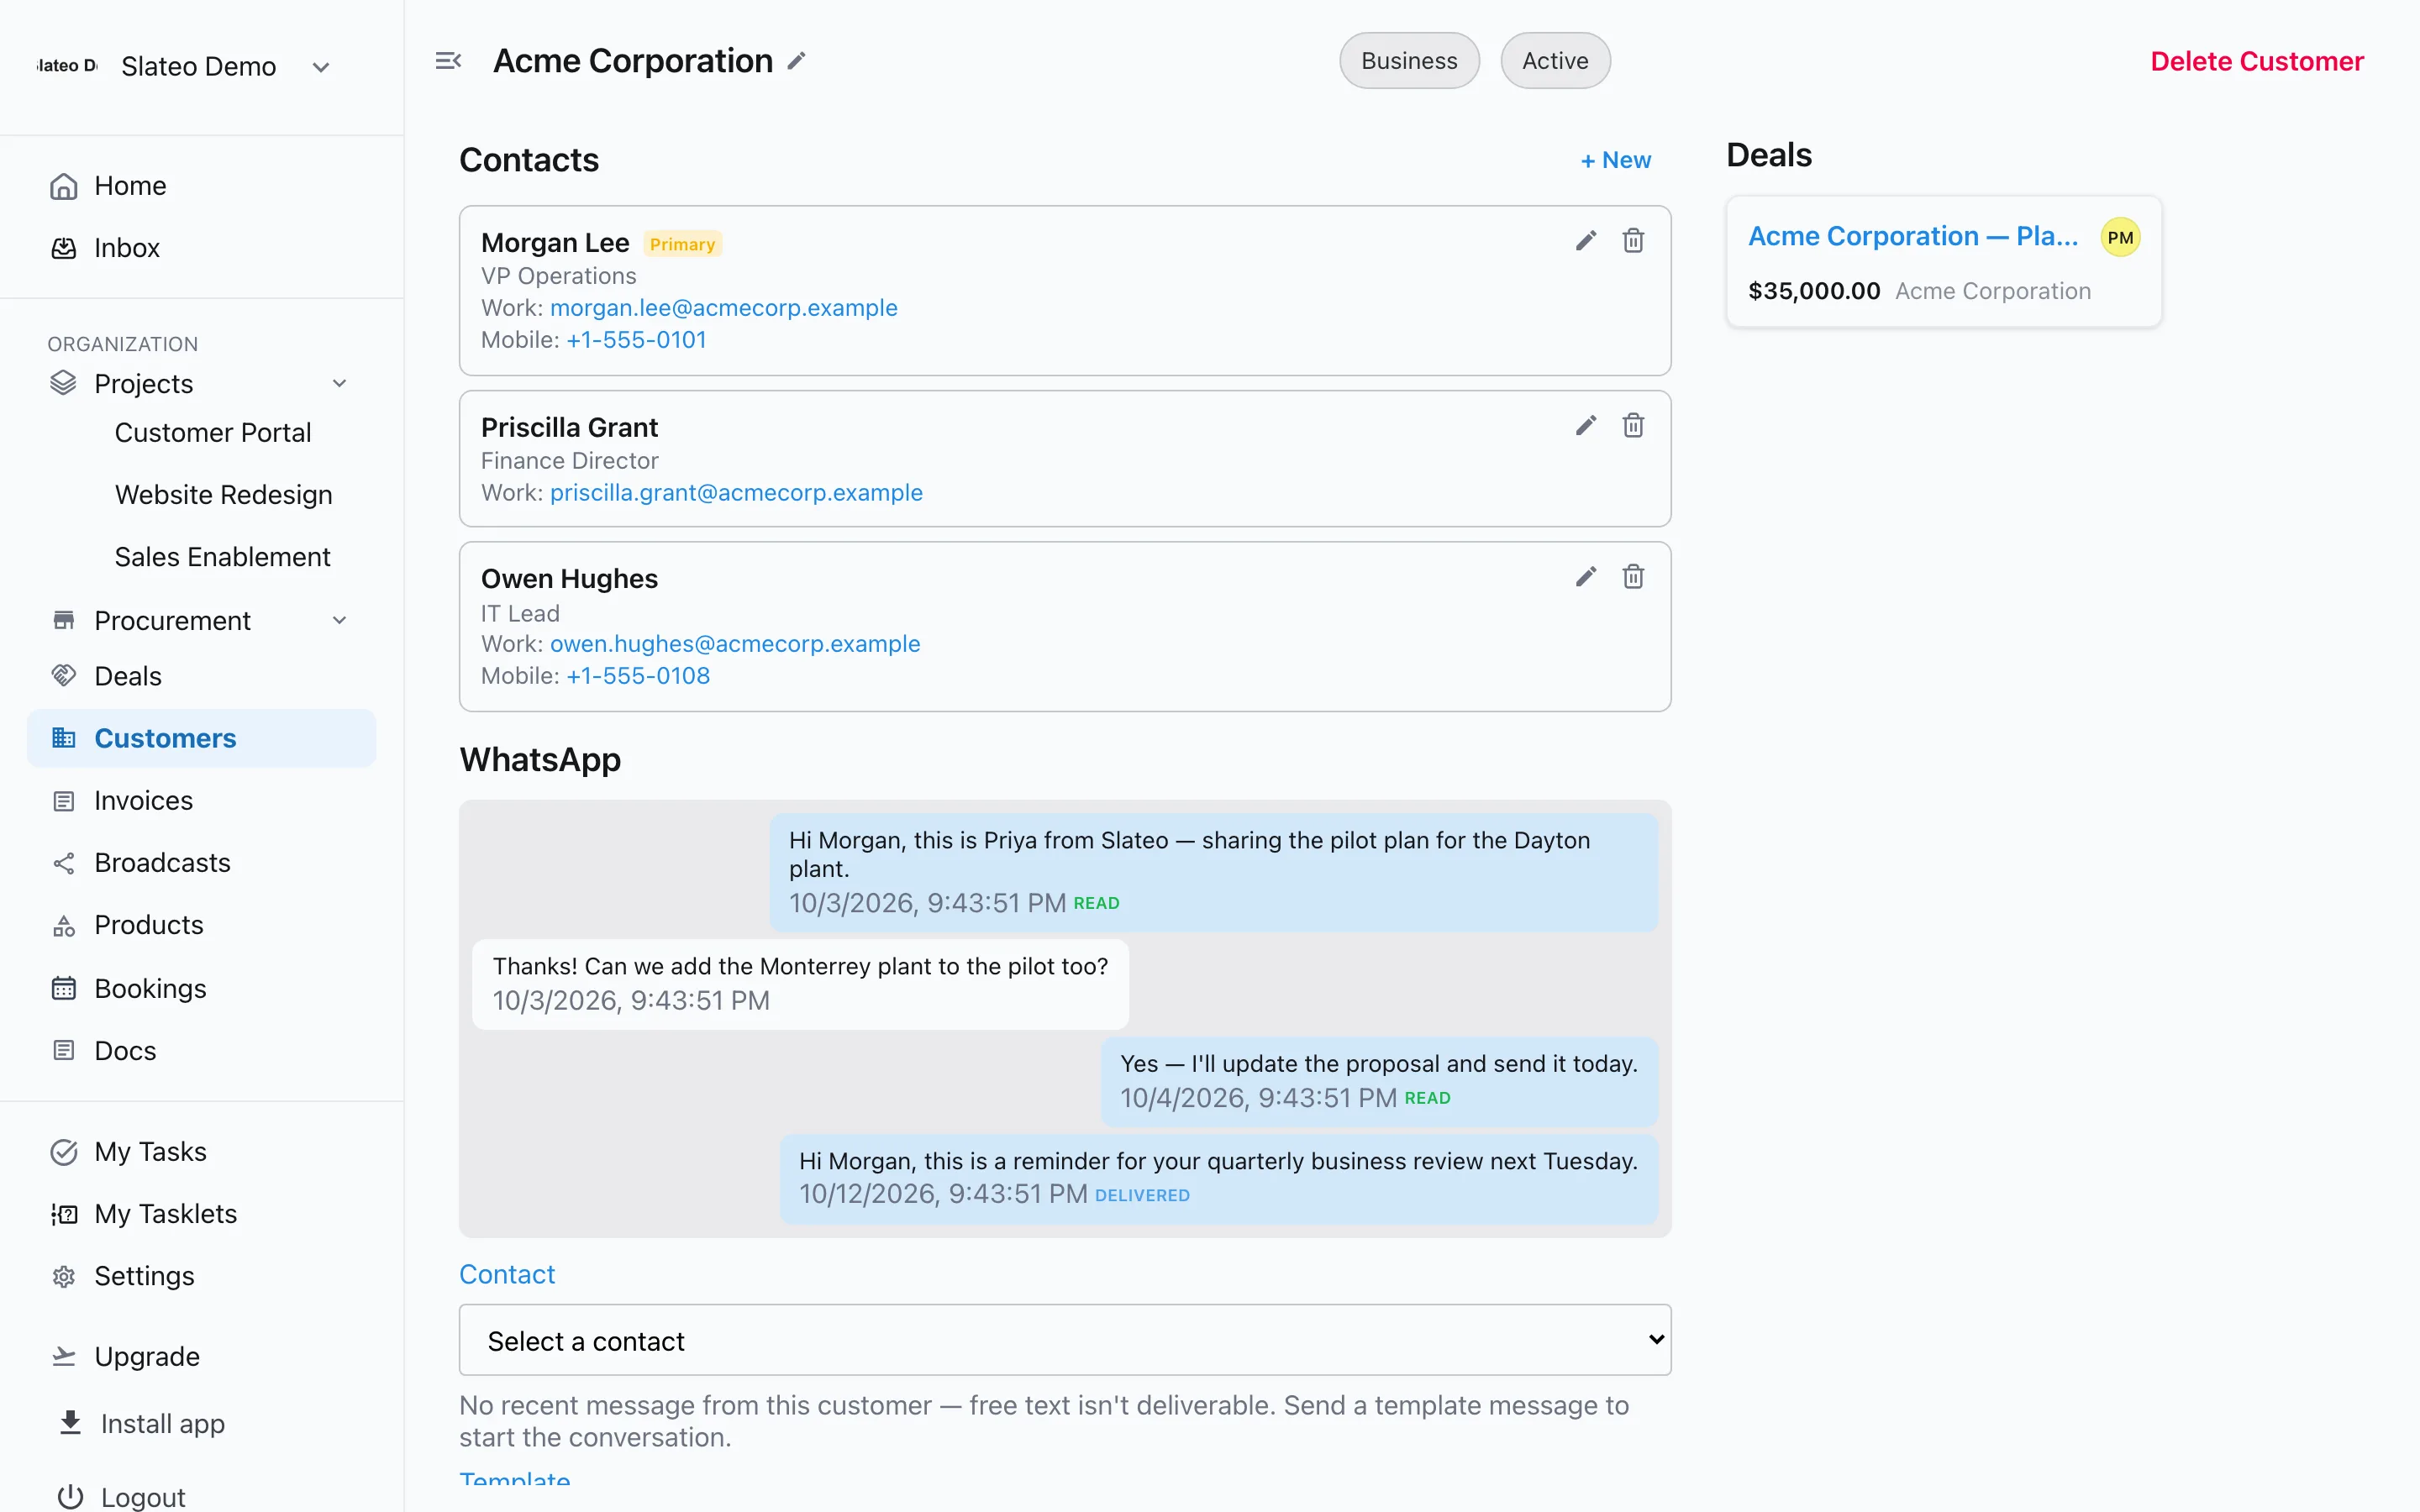Open the Acme Corporation — Pla... deal
2420x1512 pixels.
[x=1913, y=236]
